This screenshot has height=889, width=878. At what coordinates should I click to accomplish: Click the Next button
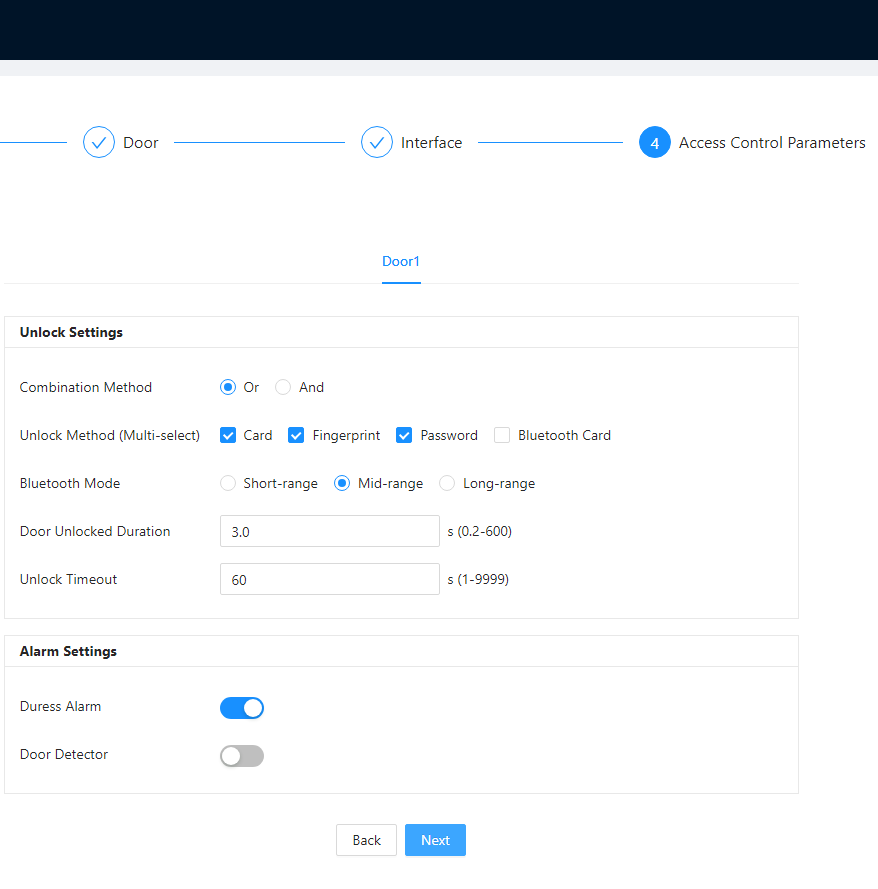435,840
